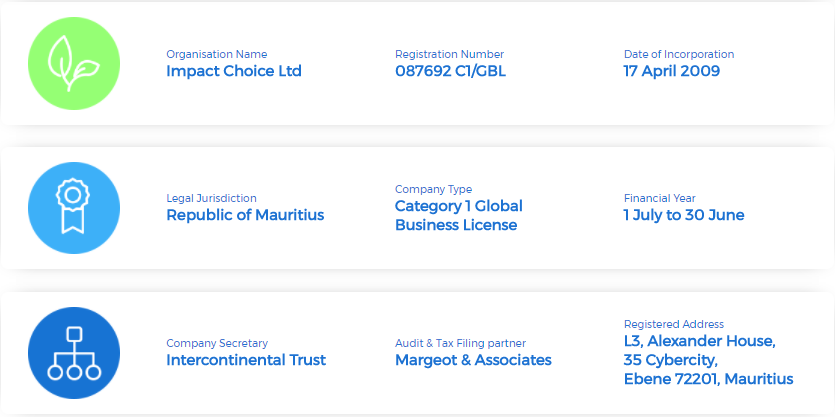Screen dimensions: 835x417
Task: Click the Legal Jurisdiction label
Action: pos(211,198)
